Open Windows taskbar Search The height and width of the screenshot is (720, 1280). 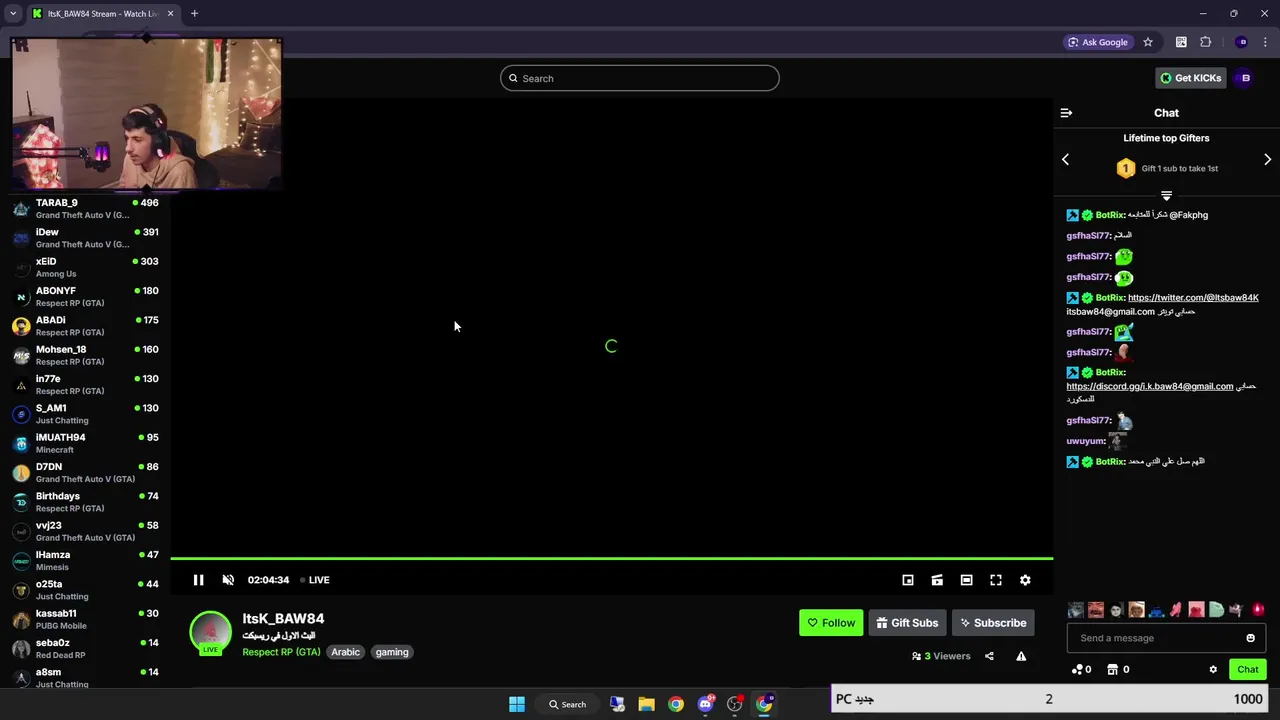click(567, 704)
